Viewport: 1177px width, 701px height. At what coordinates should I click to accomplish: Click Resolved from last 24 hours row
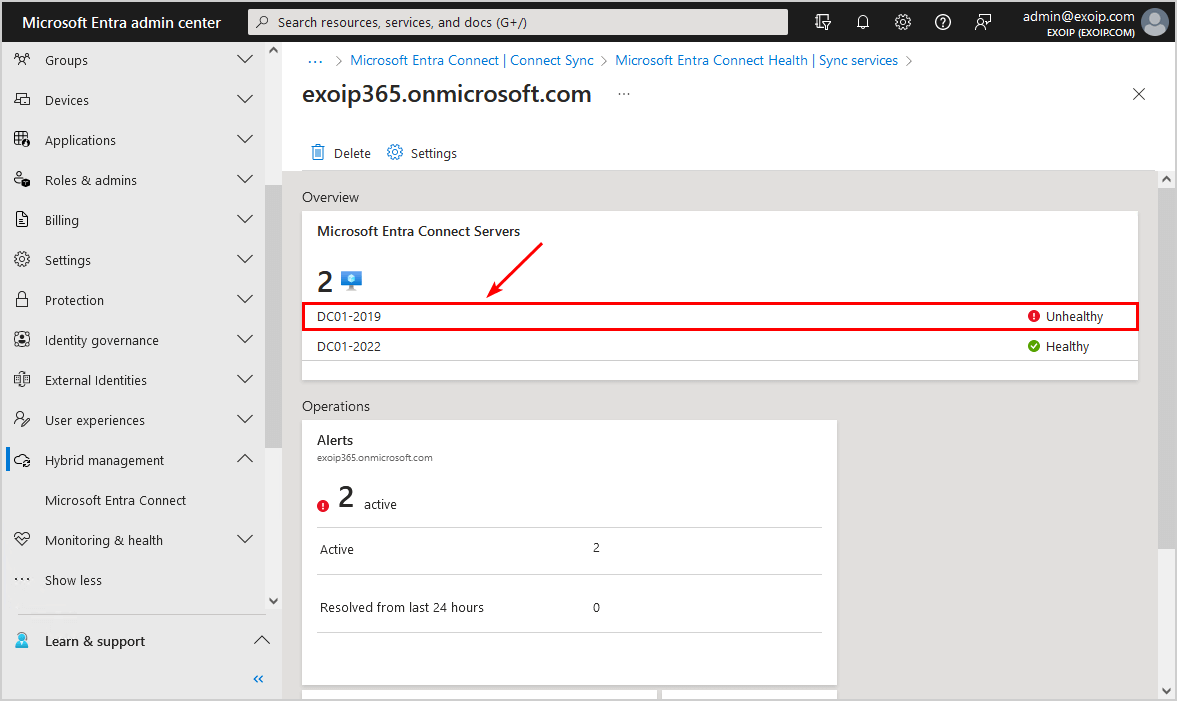tap(569, 607)
